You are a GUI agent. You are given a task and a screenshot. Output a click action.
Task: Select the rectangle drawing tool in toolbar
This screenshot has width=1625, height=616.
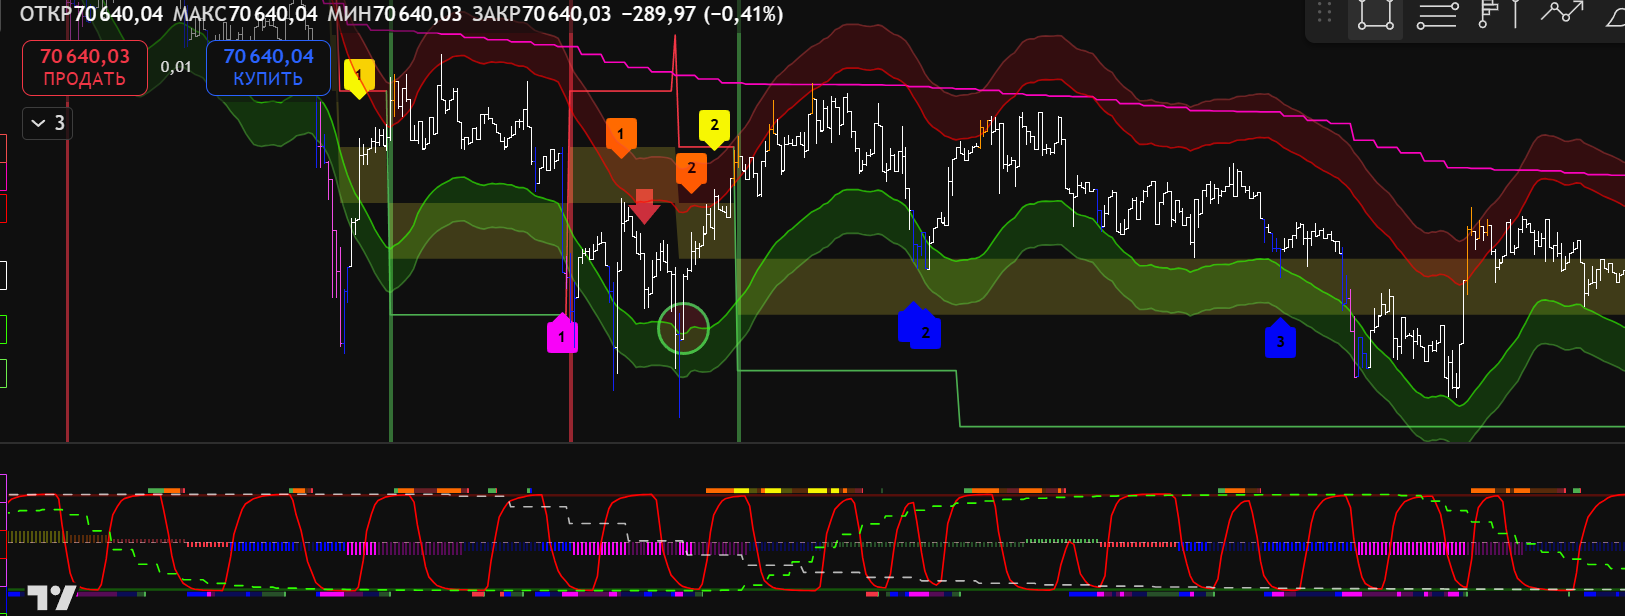pos(1375,16)
